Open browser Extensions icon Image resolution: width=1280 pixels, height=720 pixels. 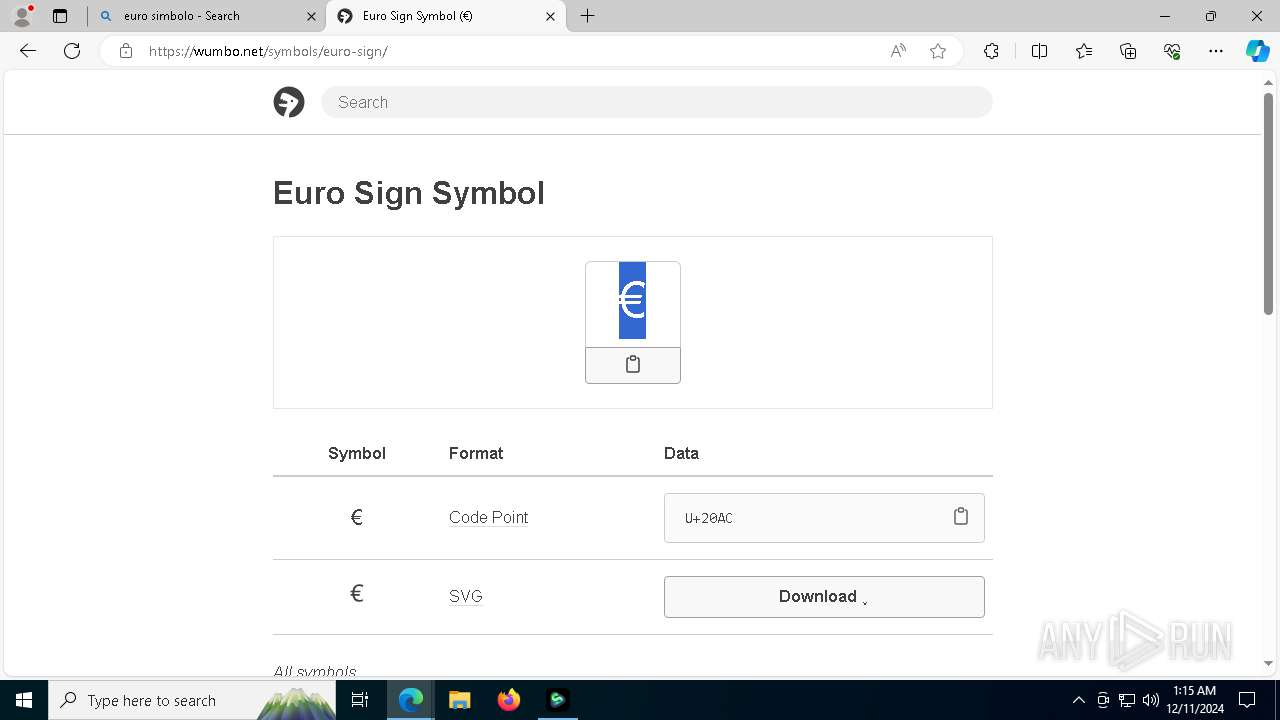click(x=991, y=51)
